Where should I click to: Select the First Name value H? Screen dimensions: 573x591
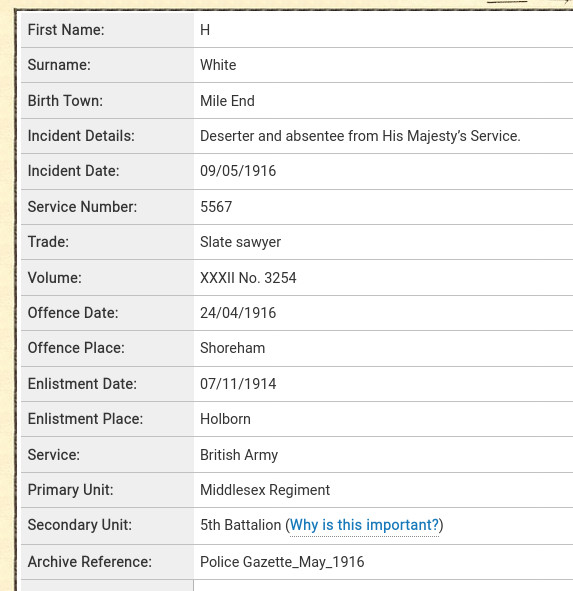click(x=205, y=30)
